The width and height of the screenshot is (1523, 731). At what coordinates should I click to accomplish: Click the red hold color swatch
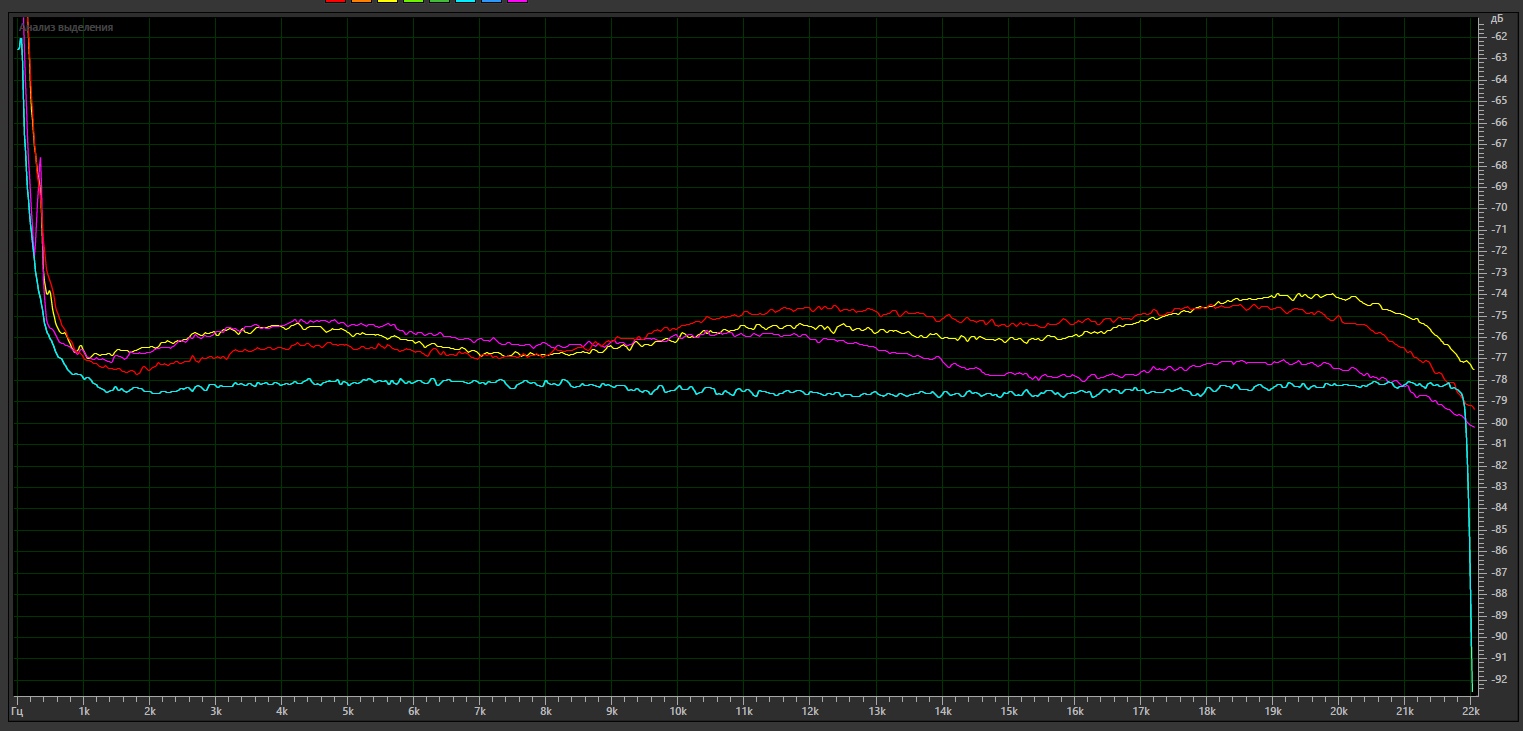click(x=335, y=1)
